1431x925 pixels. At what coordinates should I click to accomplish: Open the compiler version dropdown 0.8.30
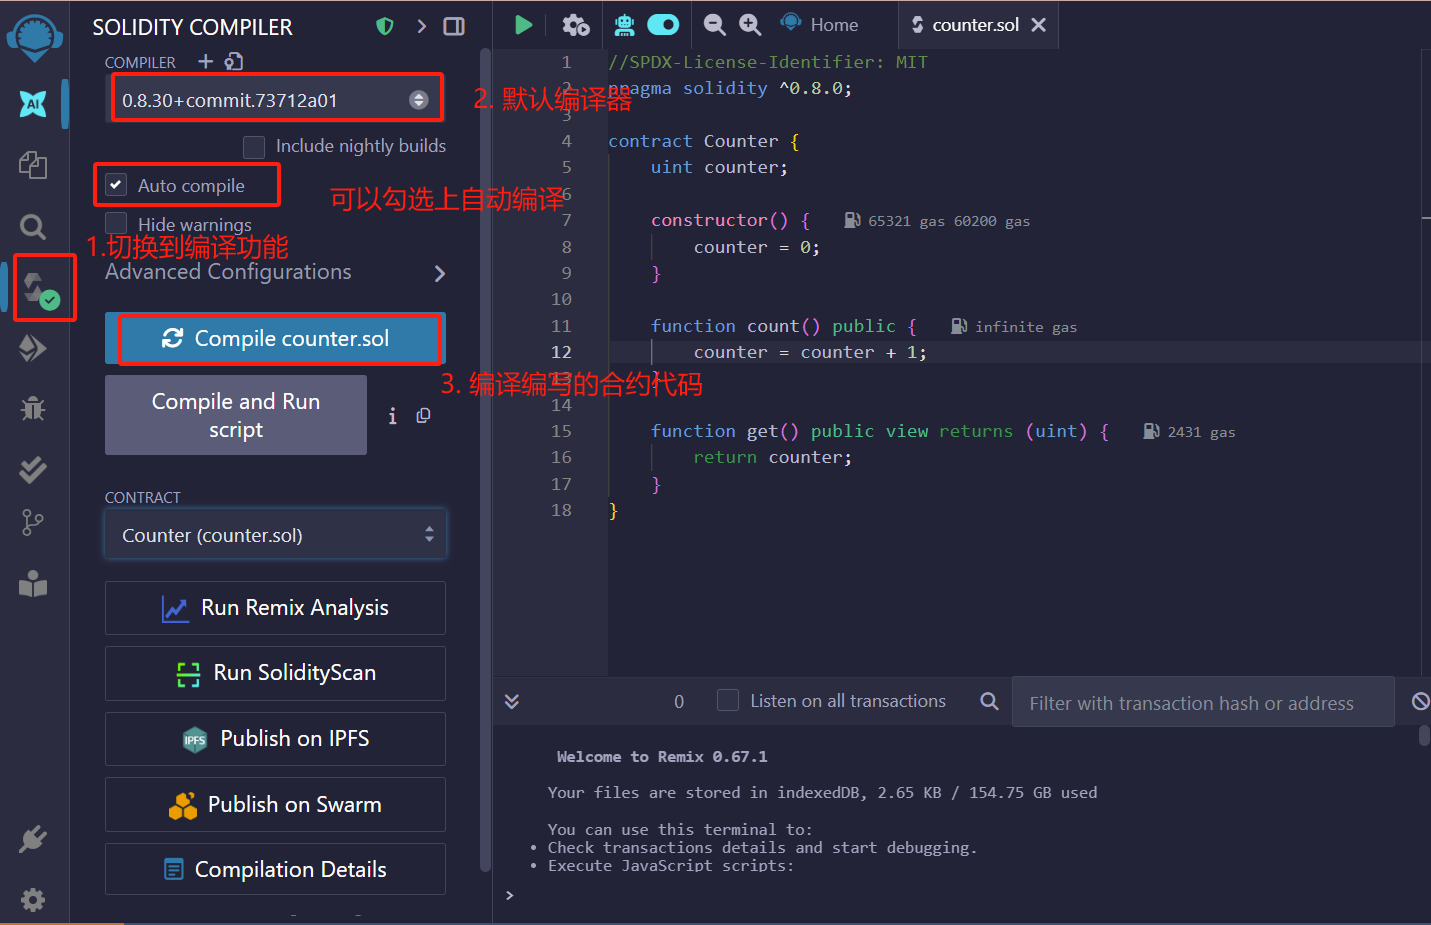pyautogui.click(x=275, y=99)
